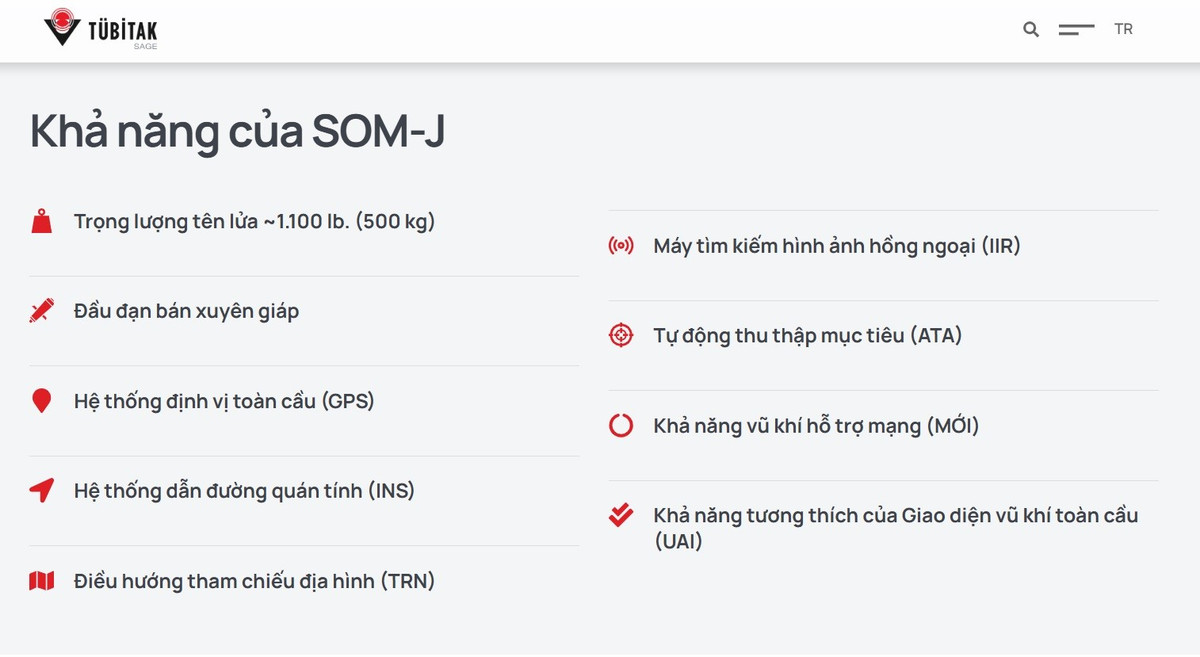The height and width of the screenshot is (657, 1200).
Task: Select the network weapon capability circle icon
Action: pyautogui.click(x=621, y=425)
